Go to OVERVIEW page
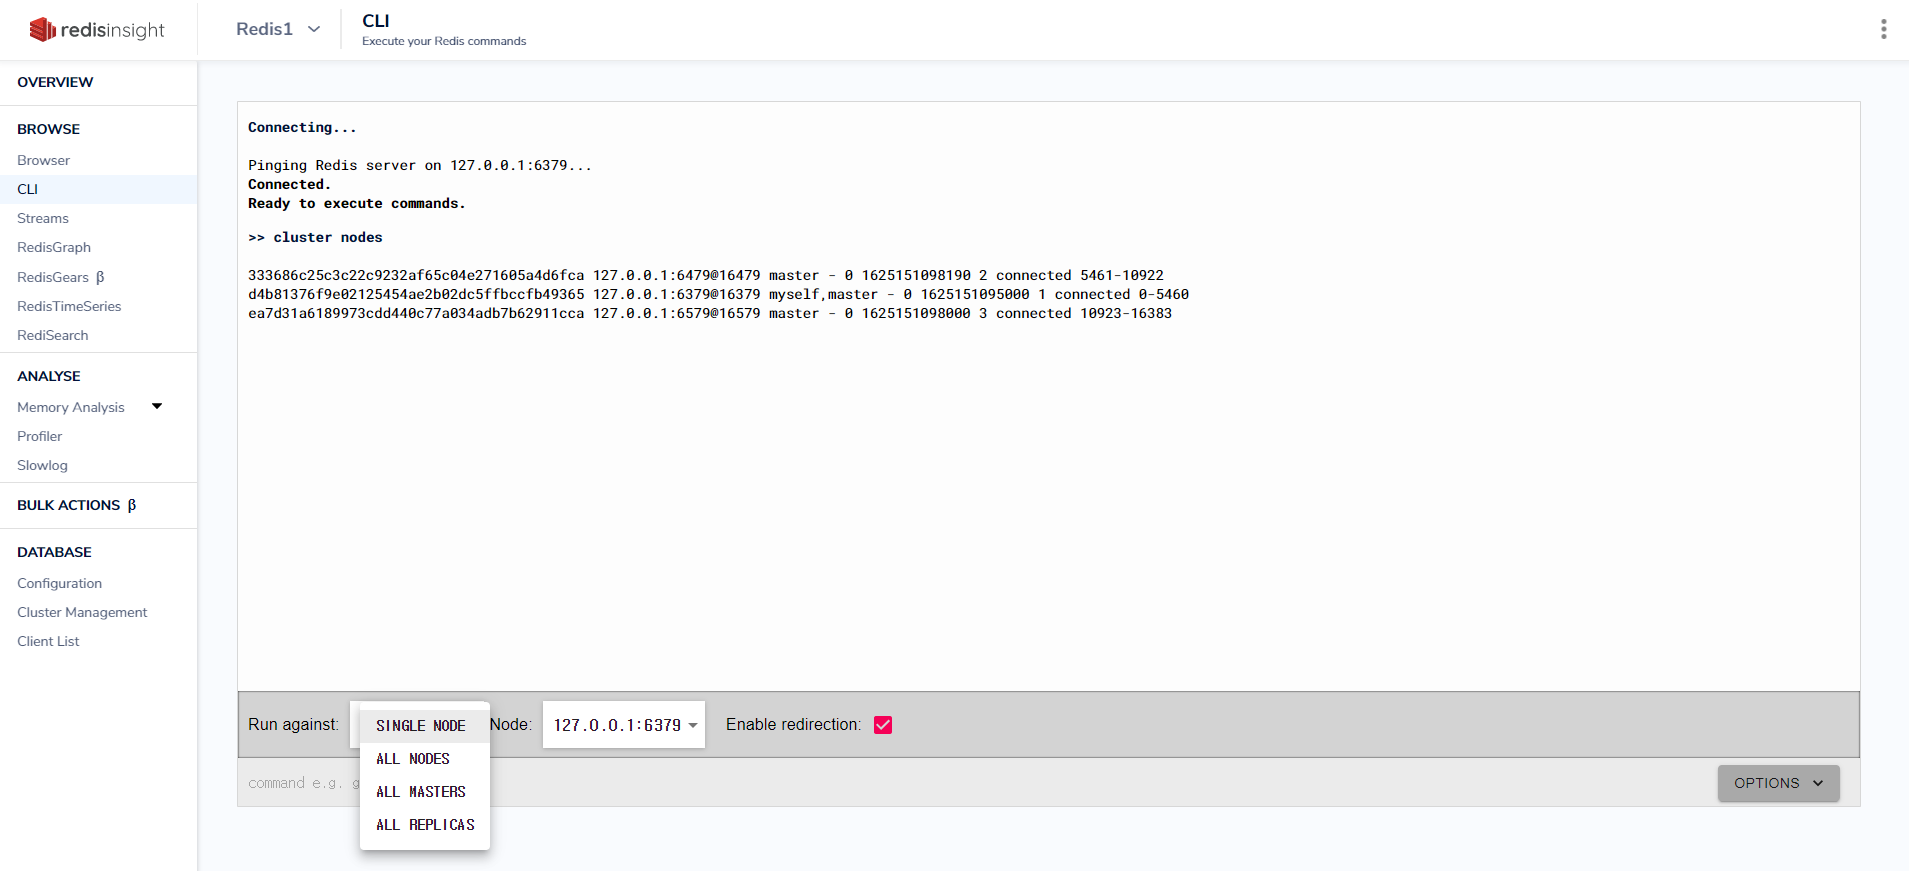This screenshot has height=871, width=1909. point(55,82)
